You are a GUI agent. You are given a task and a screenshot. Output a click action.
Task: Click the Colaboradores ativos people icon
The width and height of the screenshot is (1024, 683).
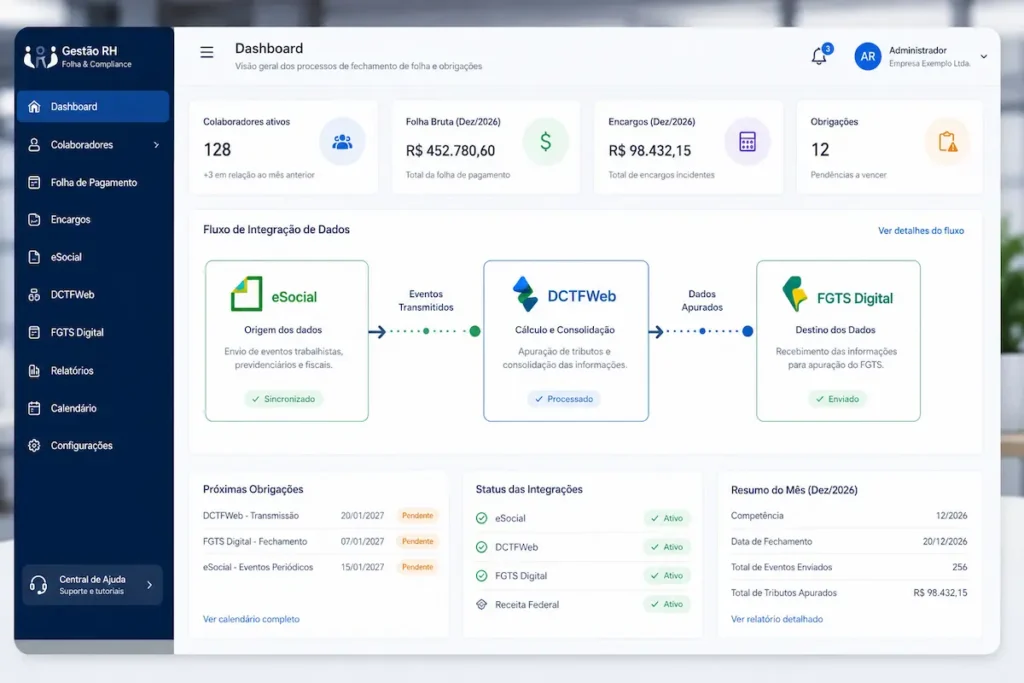[x=342, y=141]
